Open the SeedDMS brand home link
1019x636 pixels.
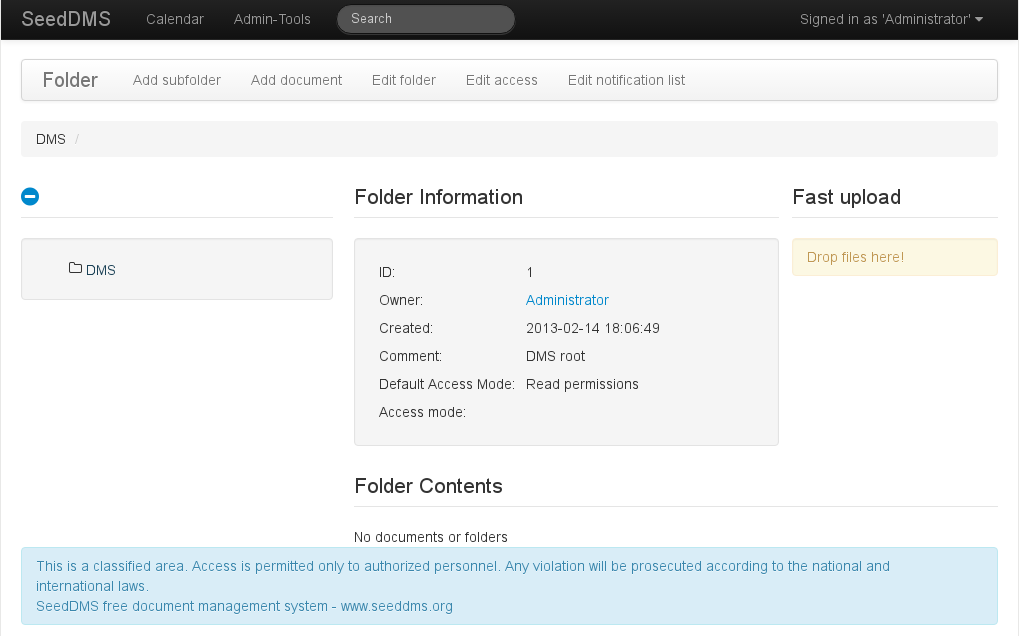tap(66, 19)
